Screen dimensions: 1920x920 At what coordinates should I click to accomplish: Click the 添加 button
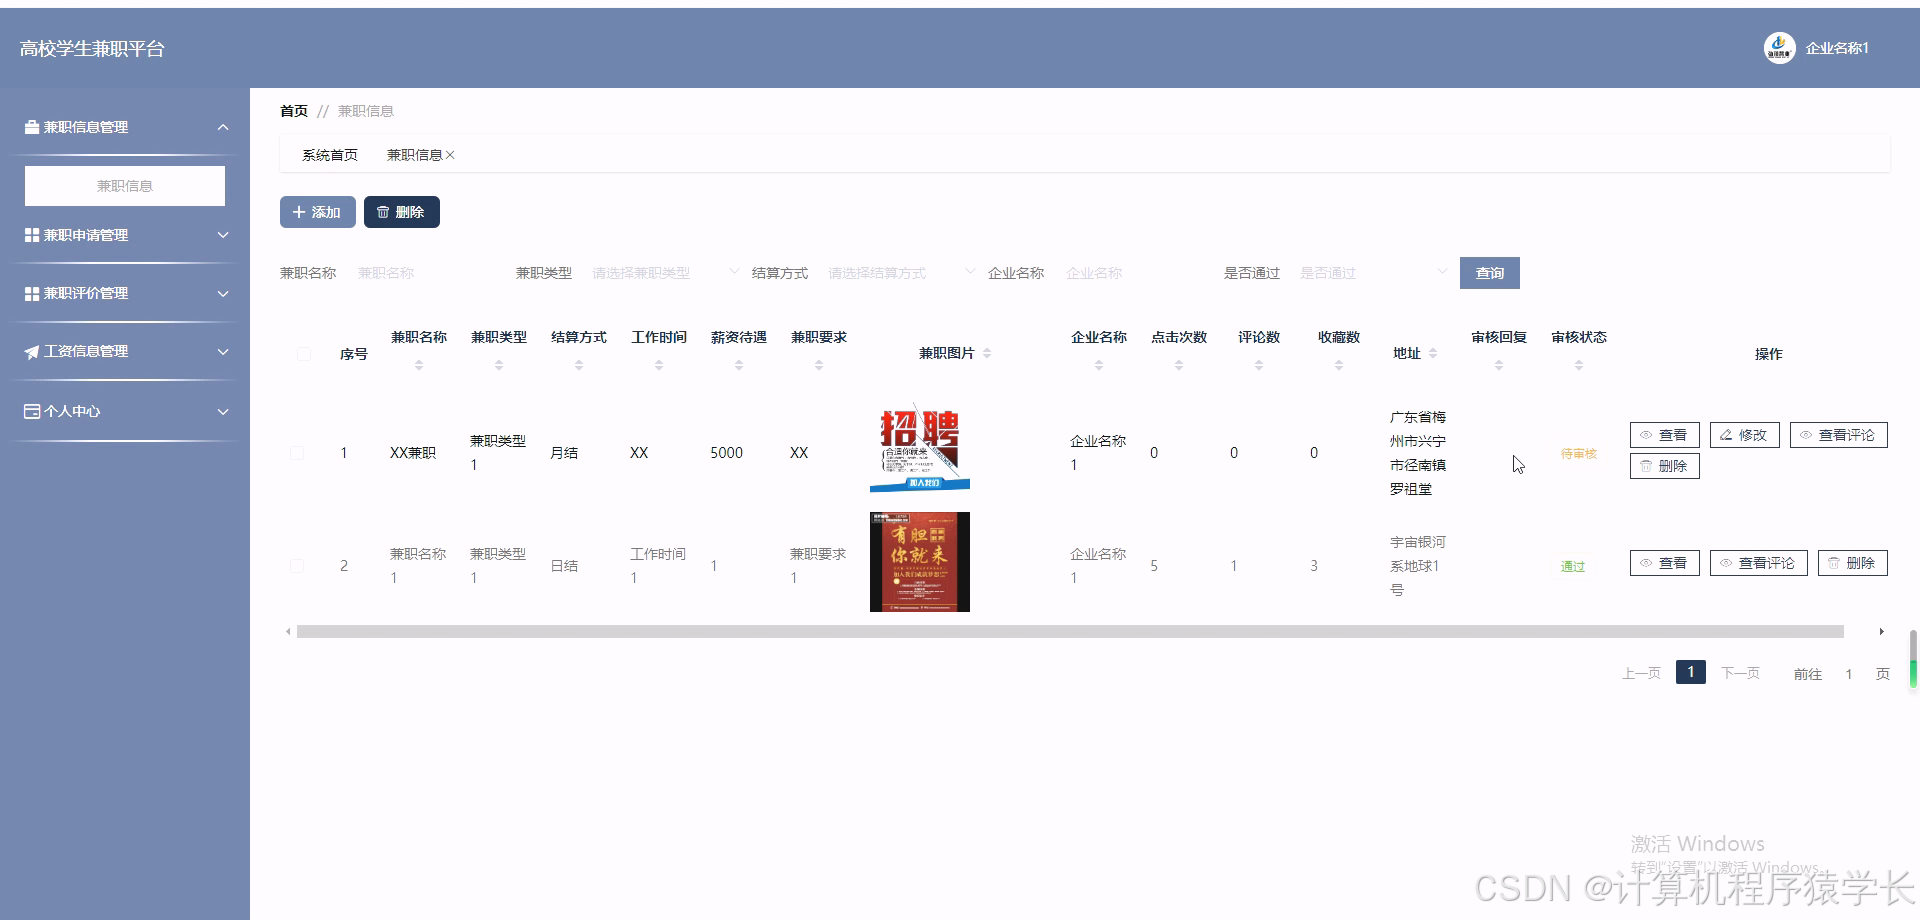tap(318, 212)
